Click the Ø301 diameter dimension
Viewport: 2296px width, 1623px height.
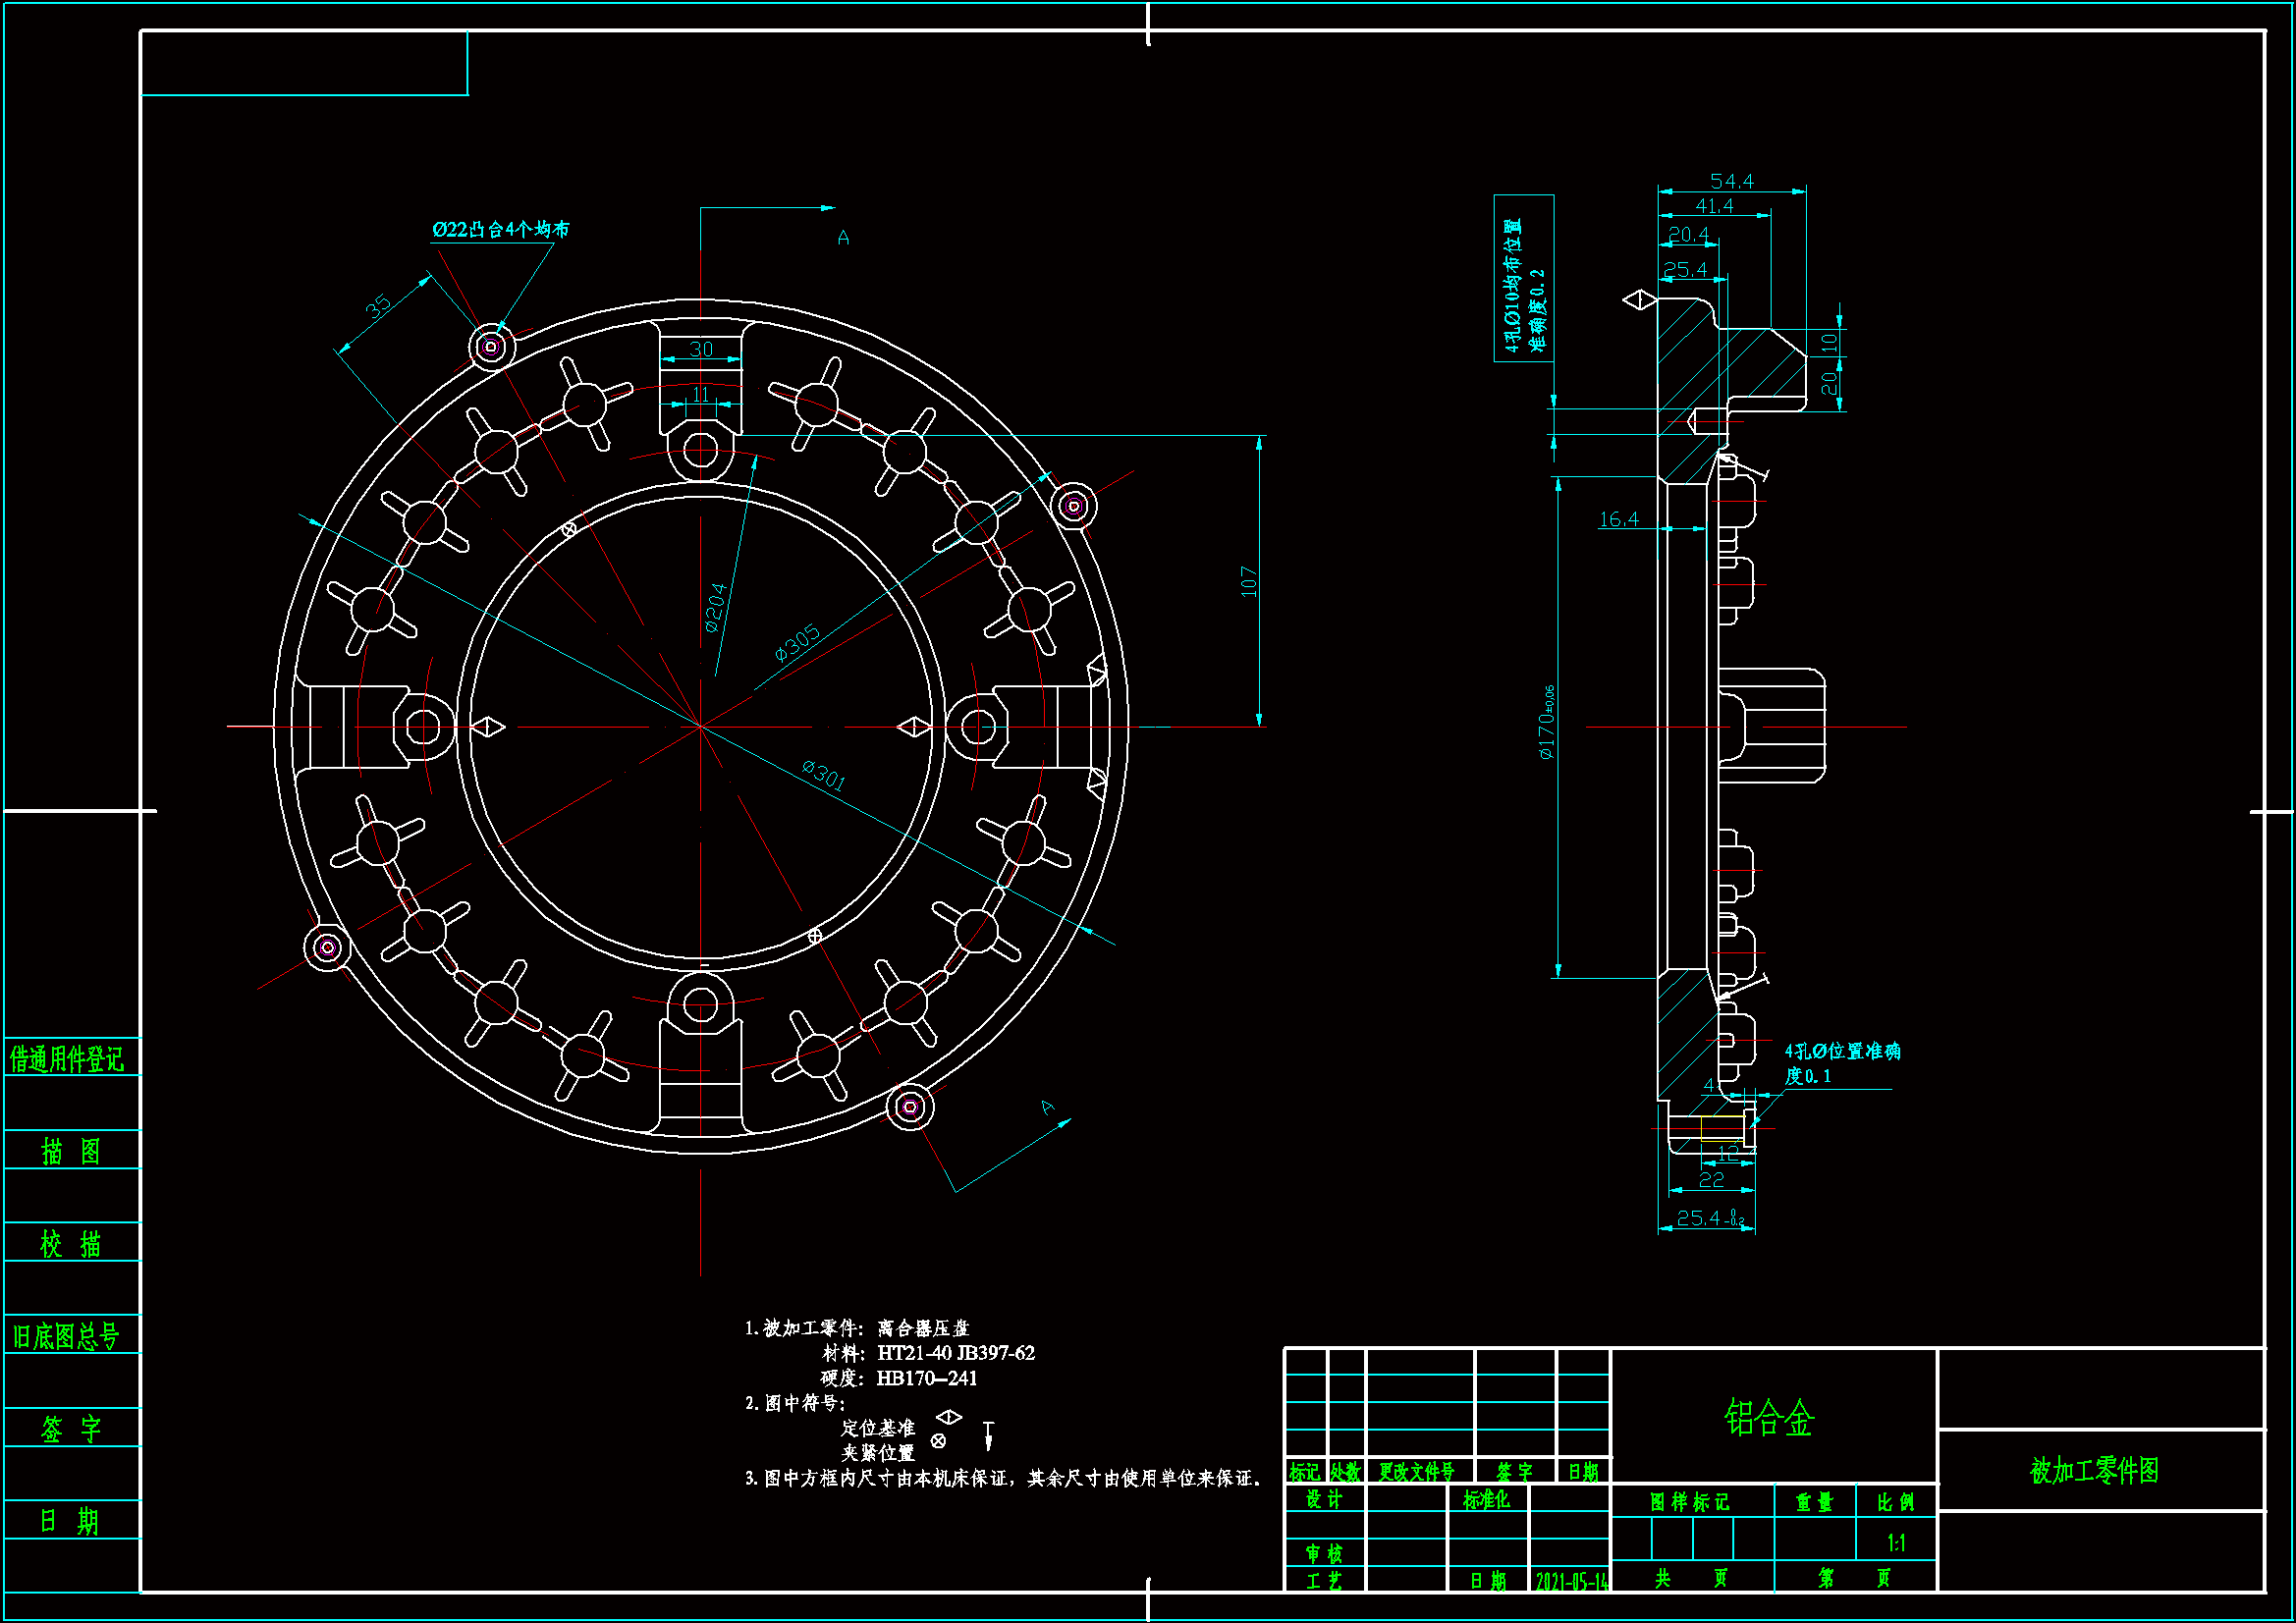(x=823, y=774)
